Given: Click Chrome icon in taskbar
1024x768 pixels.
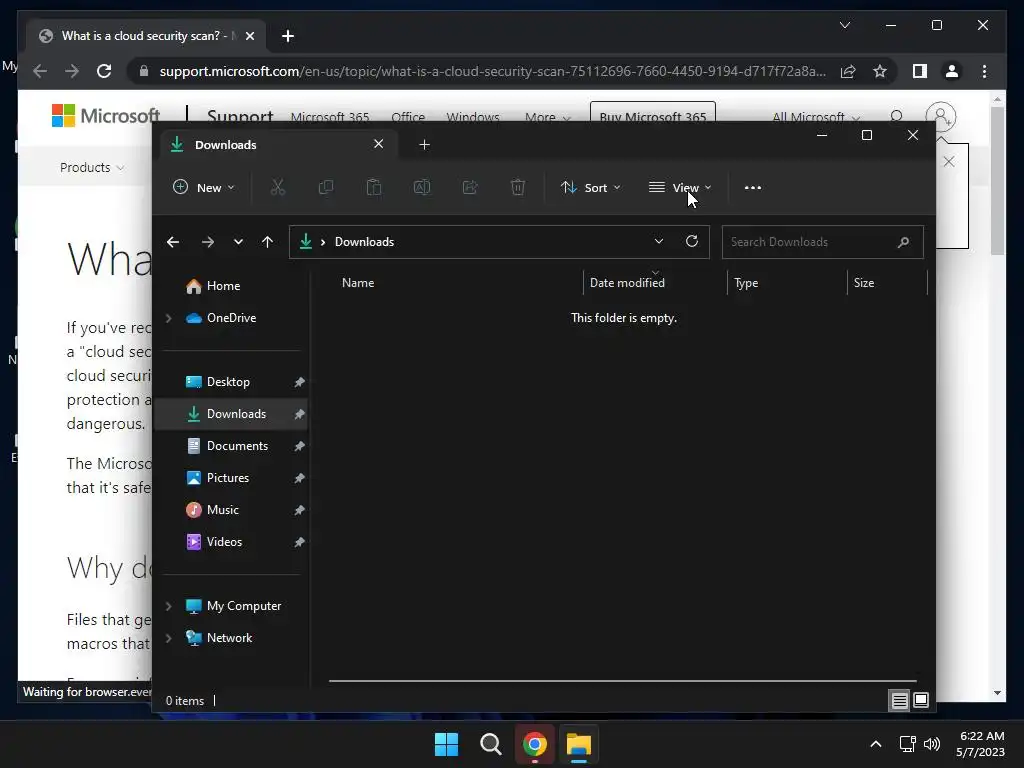Looking at the screenshot, I should point(535,744).
